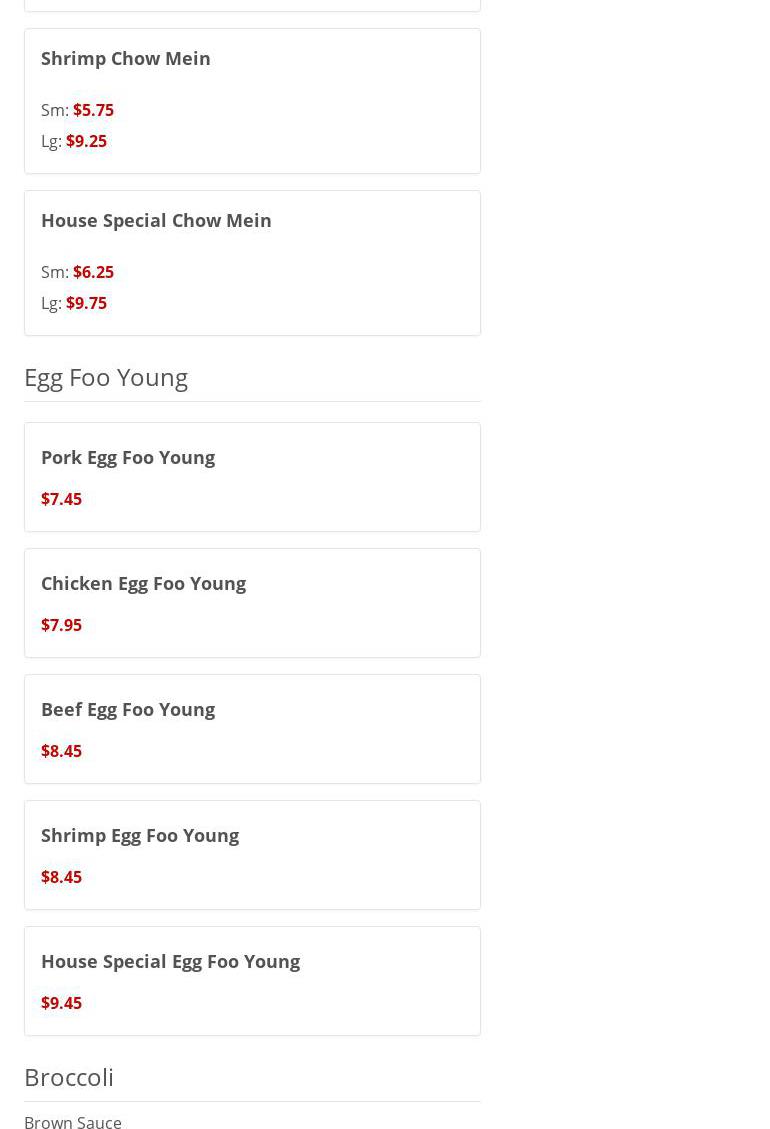Open the Pork Egg Foo Young item

click(x=128, y=457)
